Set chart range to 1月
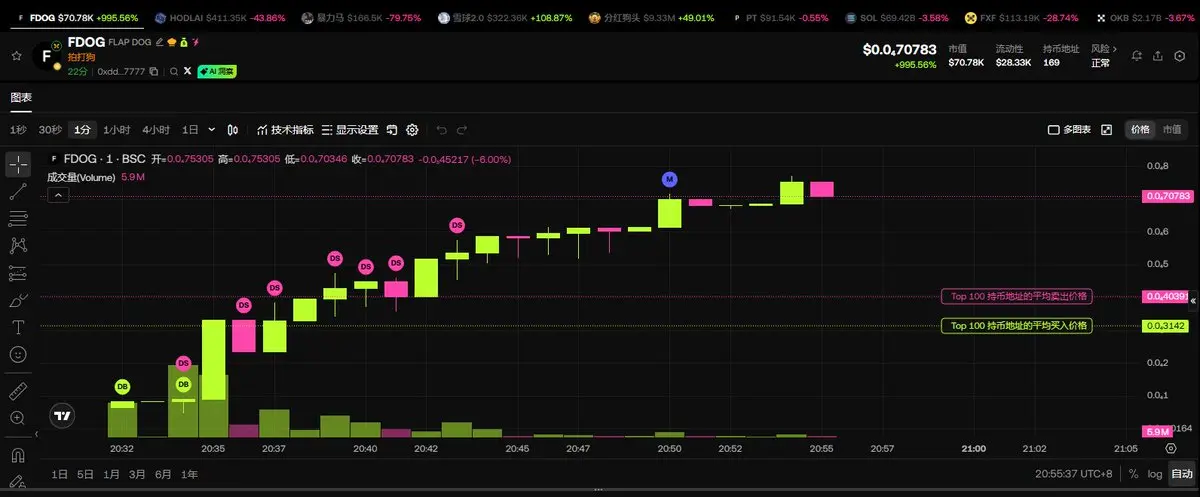 point(112,474)
